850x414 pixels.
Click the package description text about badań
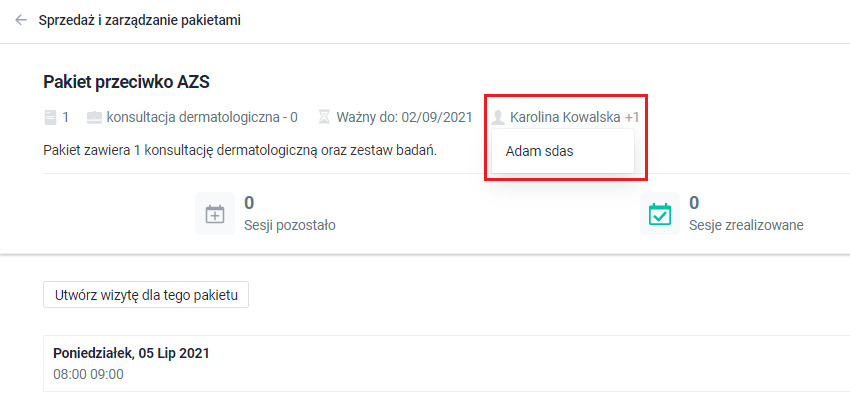(241, 150)
